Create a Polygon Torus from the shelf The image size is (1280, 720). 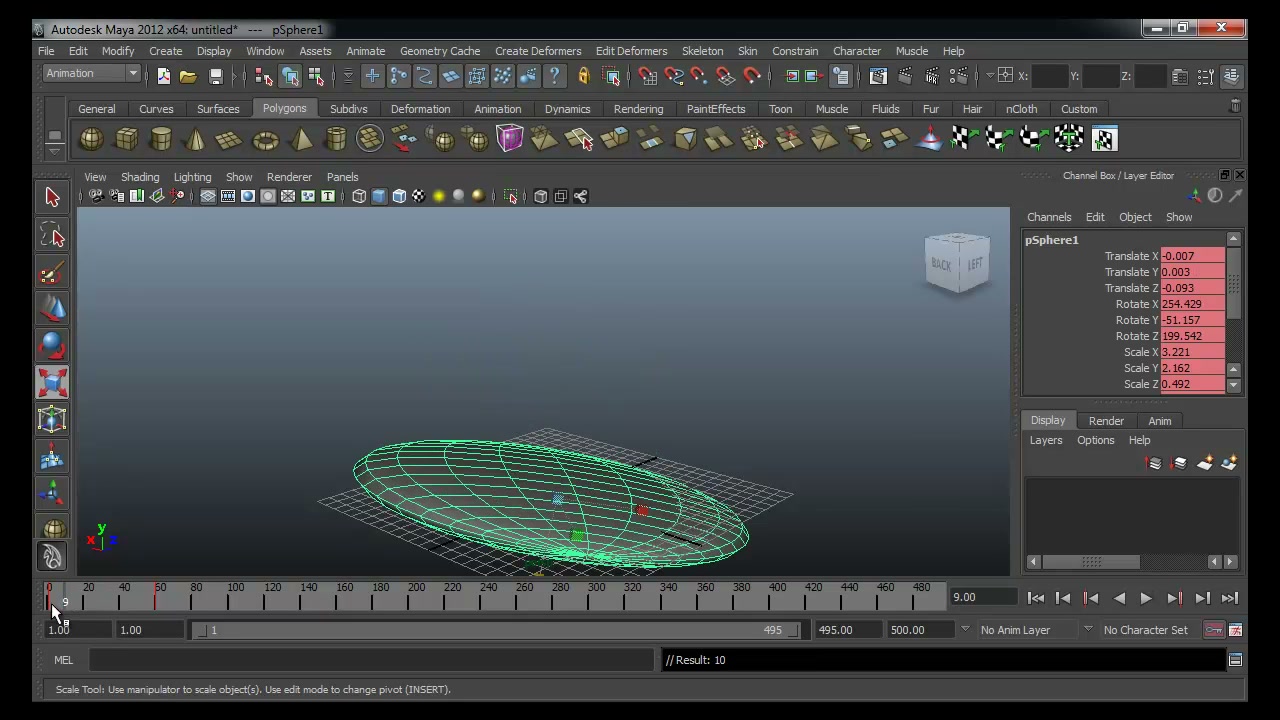point(265,139)
